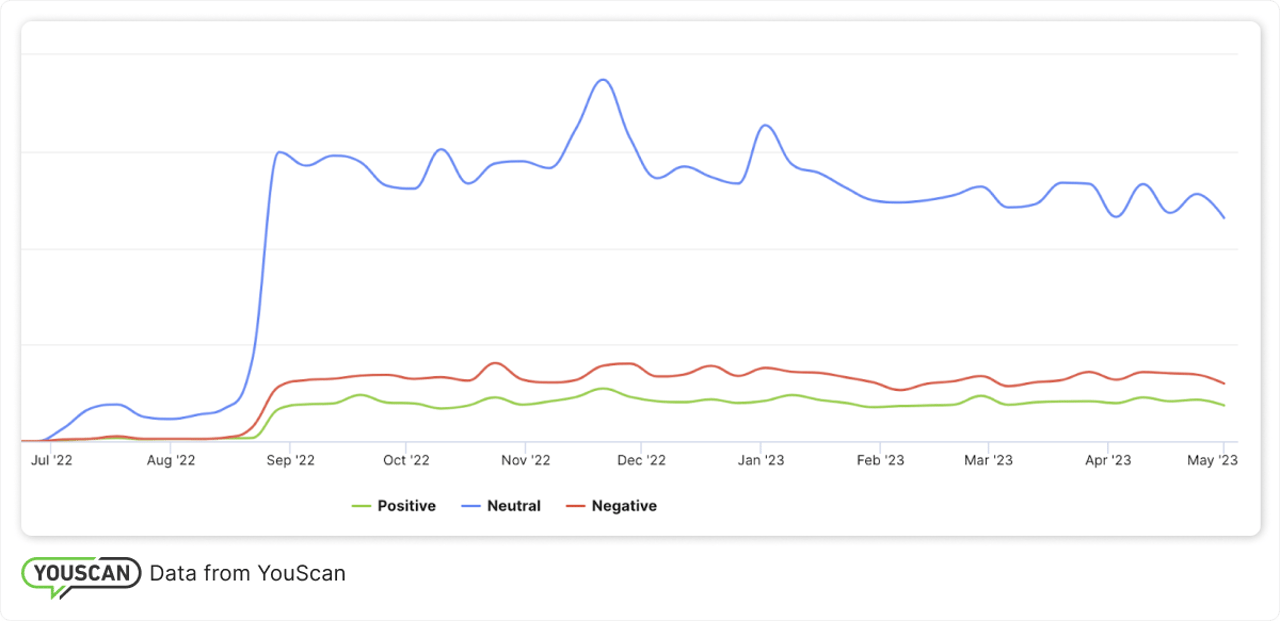1280x621 pixels.
Task: Click the Jul '22 axis label
Action: tap(52, 460)
